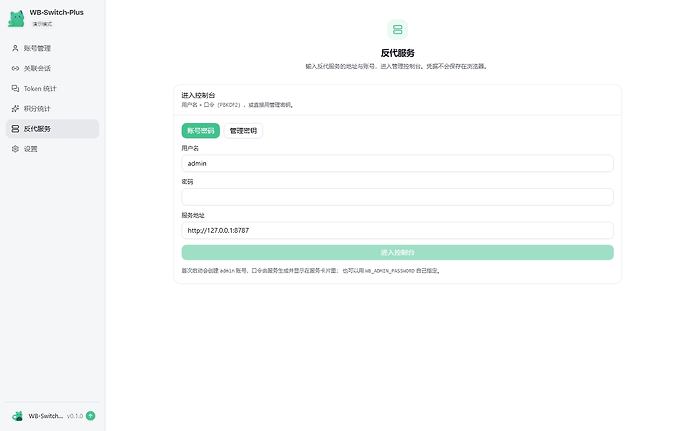Open 账号管理 via its person icon
Screen dimensions: 690x431
[15, 48]
